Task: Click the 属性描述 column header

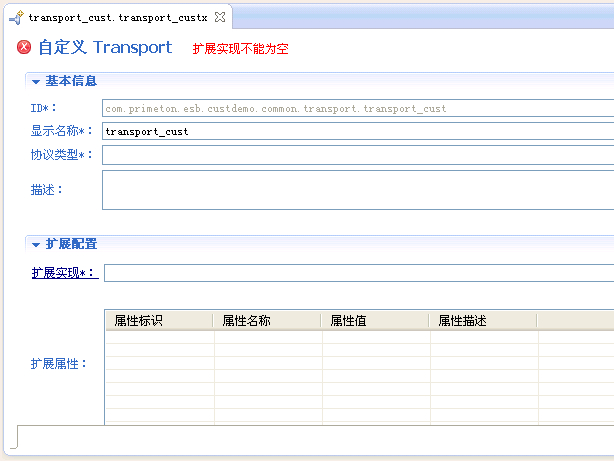Action: 482,321
